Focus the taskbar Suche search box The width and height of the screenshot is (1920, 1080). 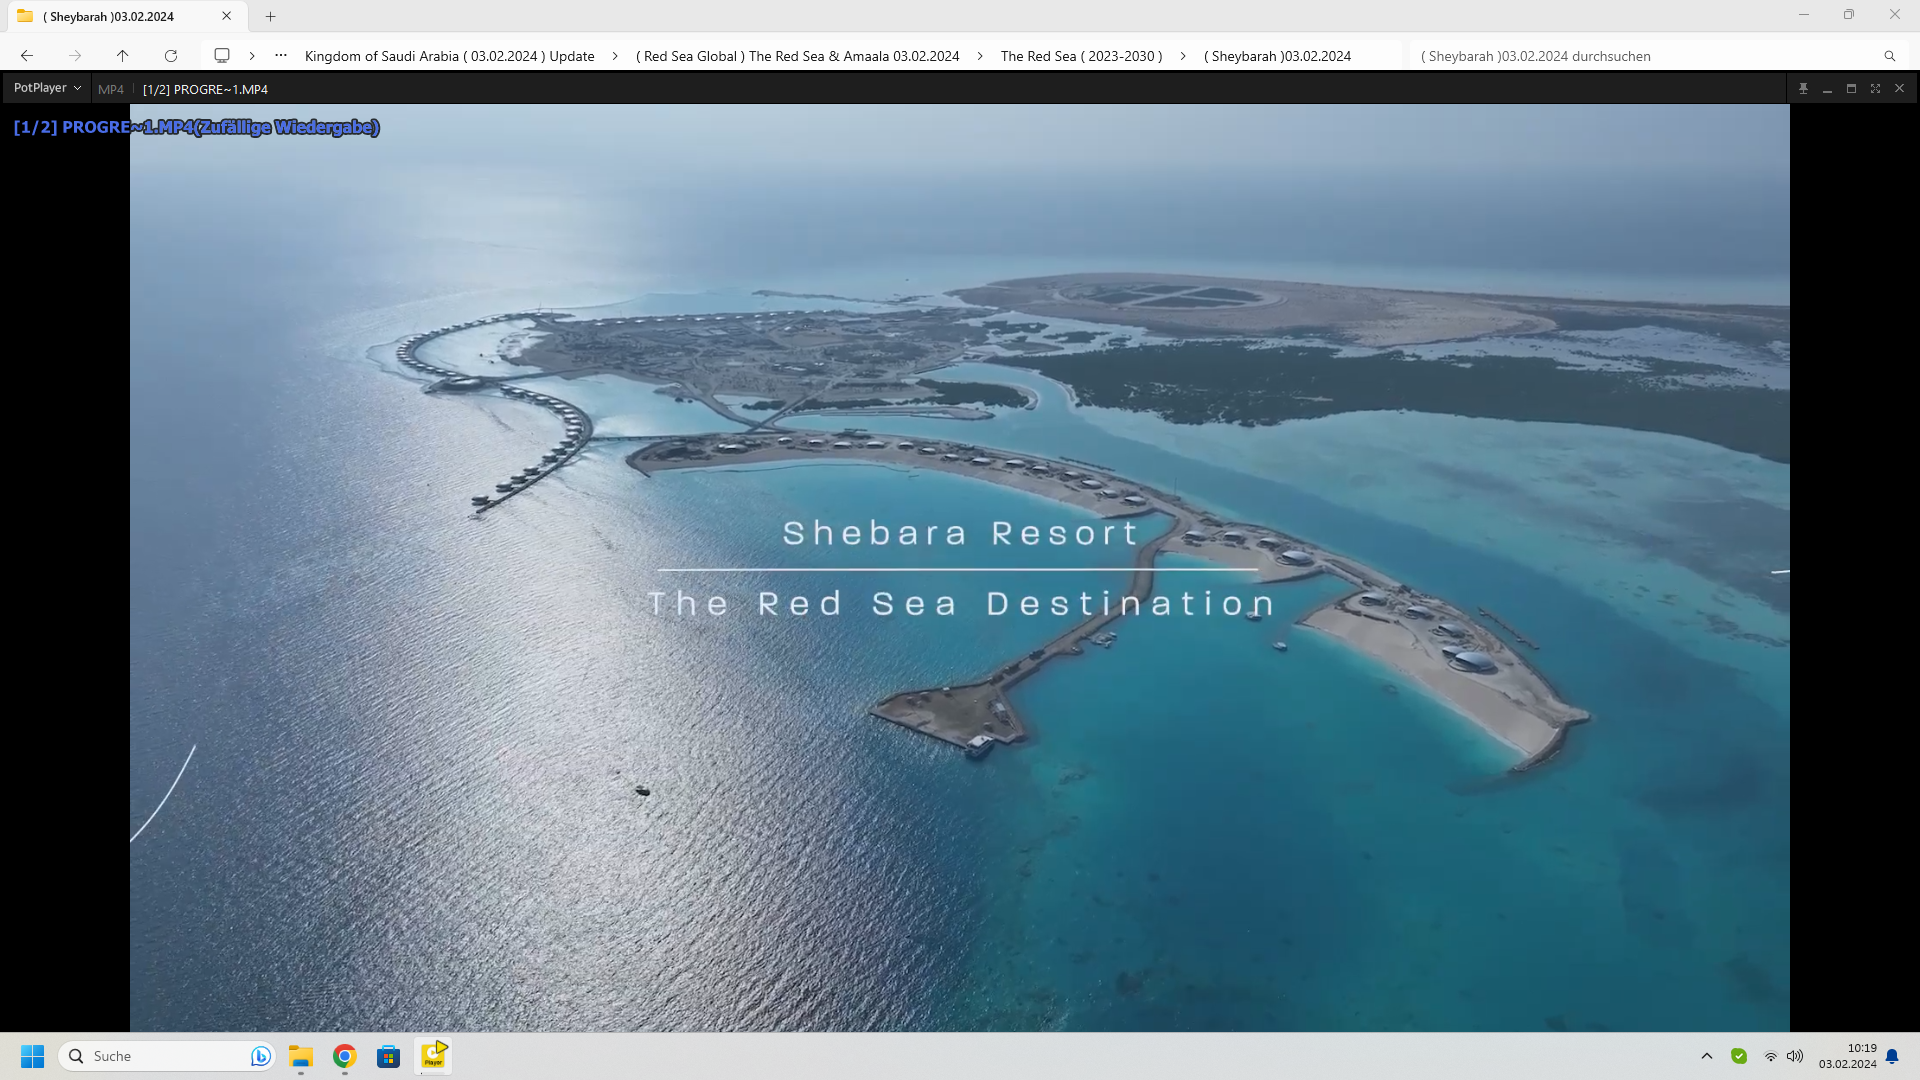click(x=165, y=1056)
